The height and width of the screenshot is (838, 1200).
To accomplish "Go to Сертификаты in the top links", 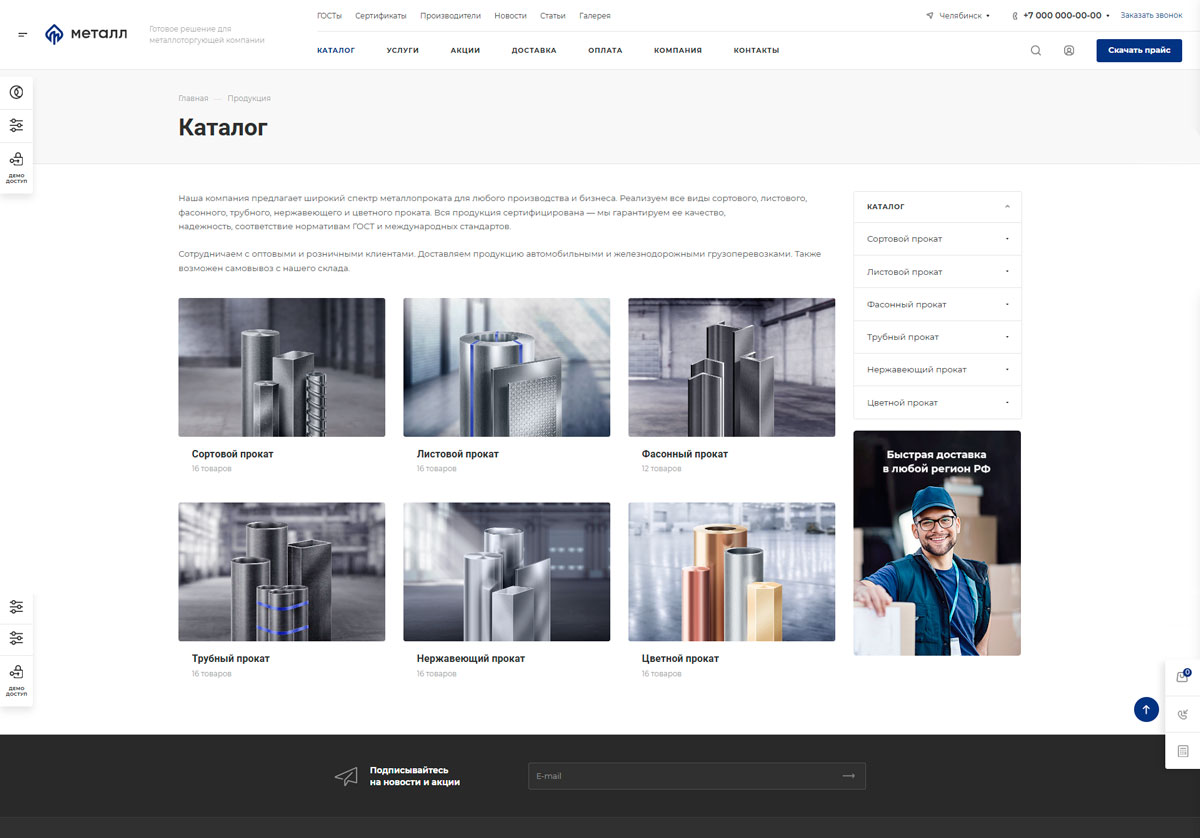I will [381, 16].
